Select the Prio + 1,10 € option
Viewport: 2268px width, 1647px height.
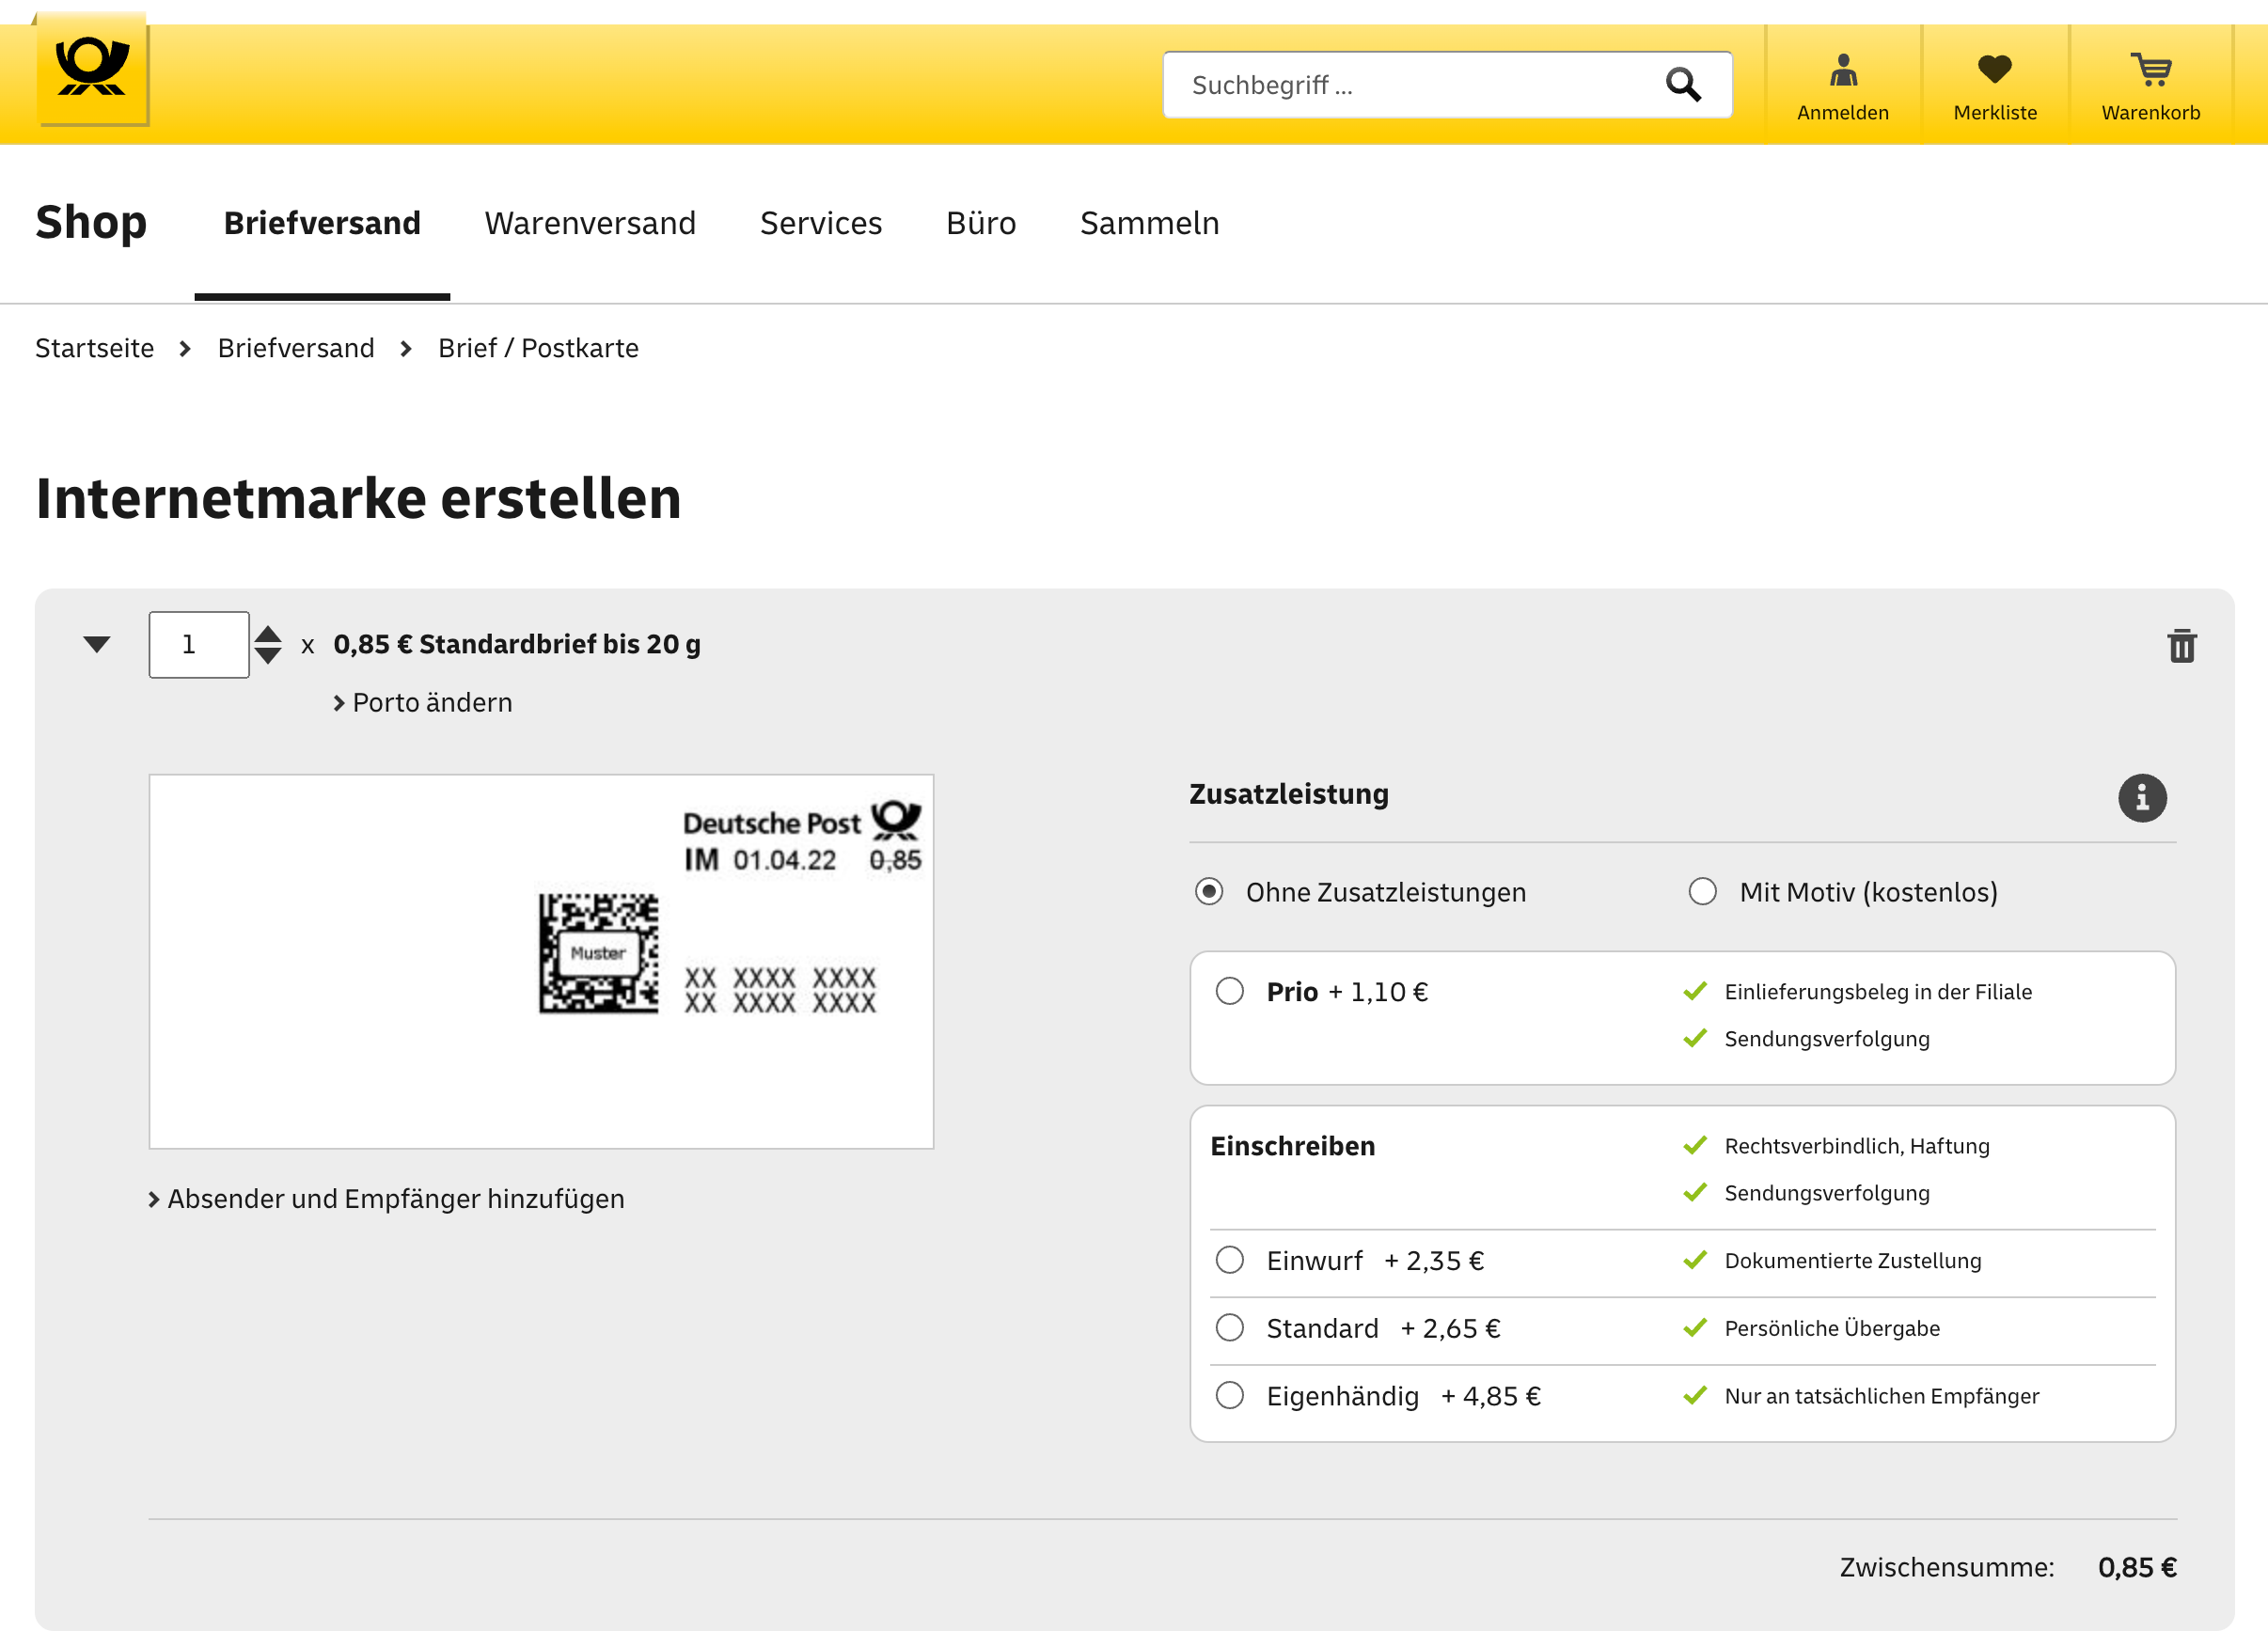click(1230, 991)
